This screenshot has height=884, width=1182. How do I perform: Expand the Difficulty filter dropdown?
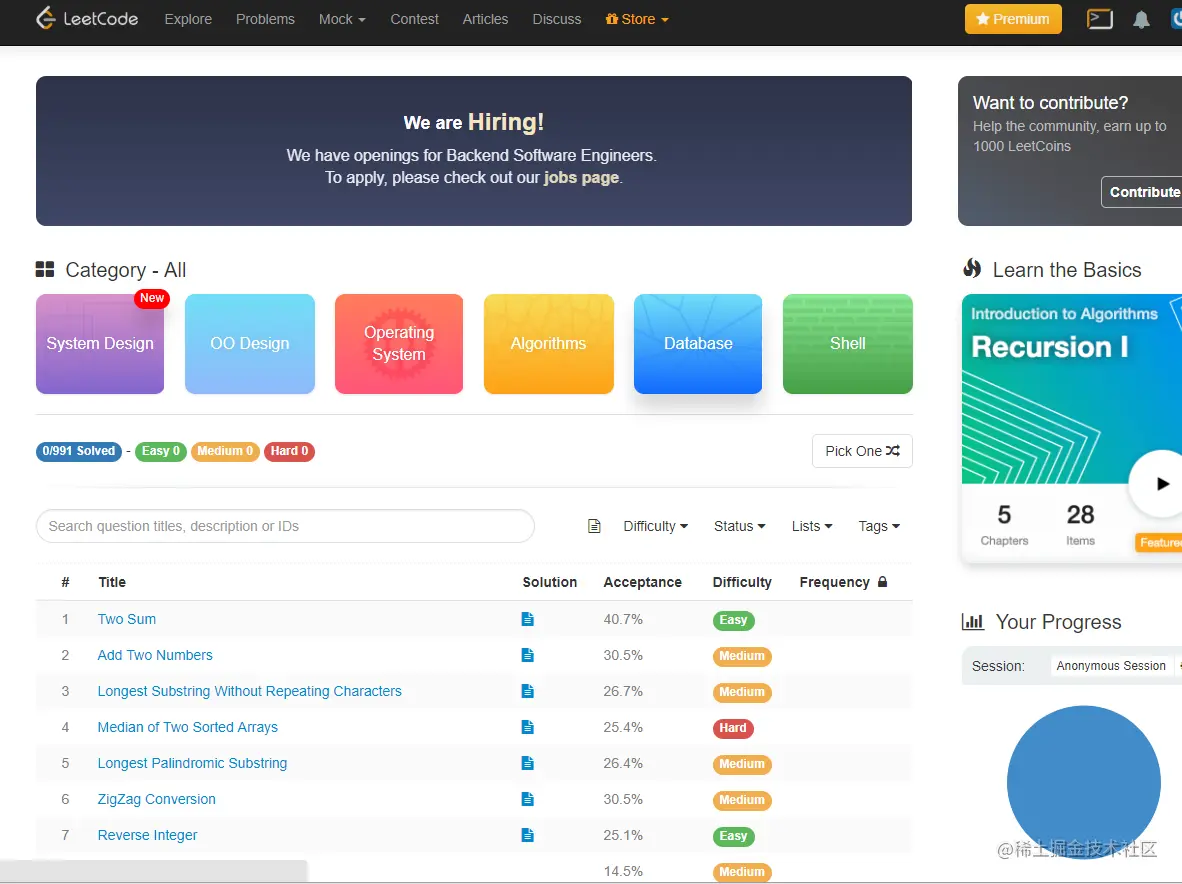point(655,526)
